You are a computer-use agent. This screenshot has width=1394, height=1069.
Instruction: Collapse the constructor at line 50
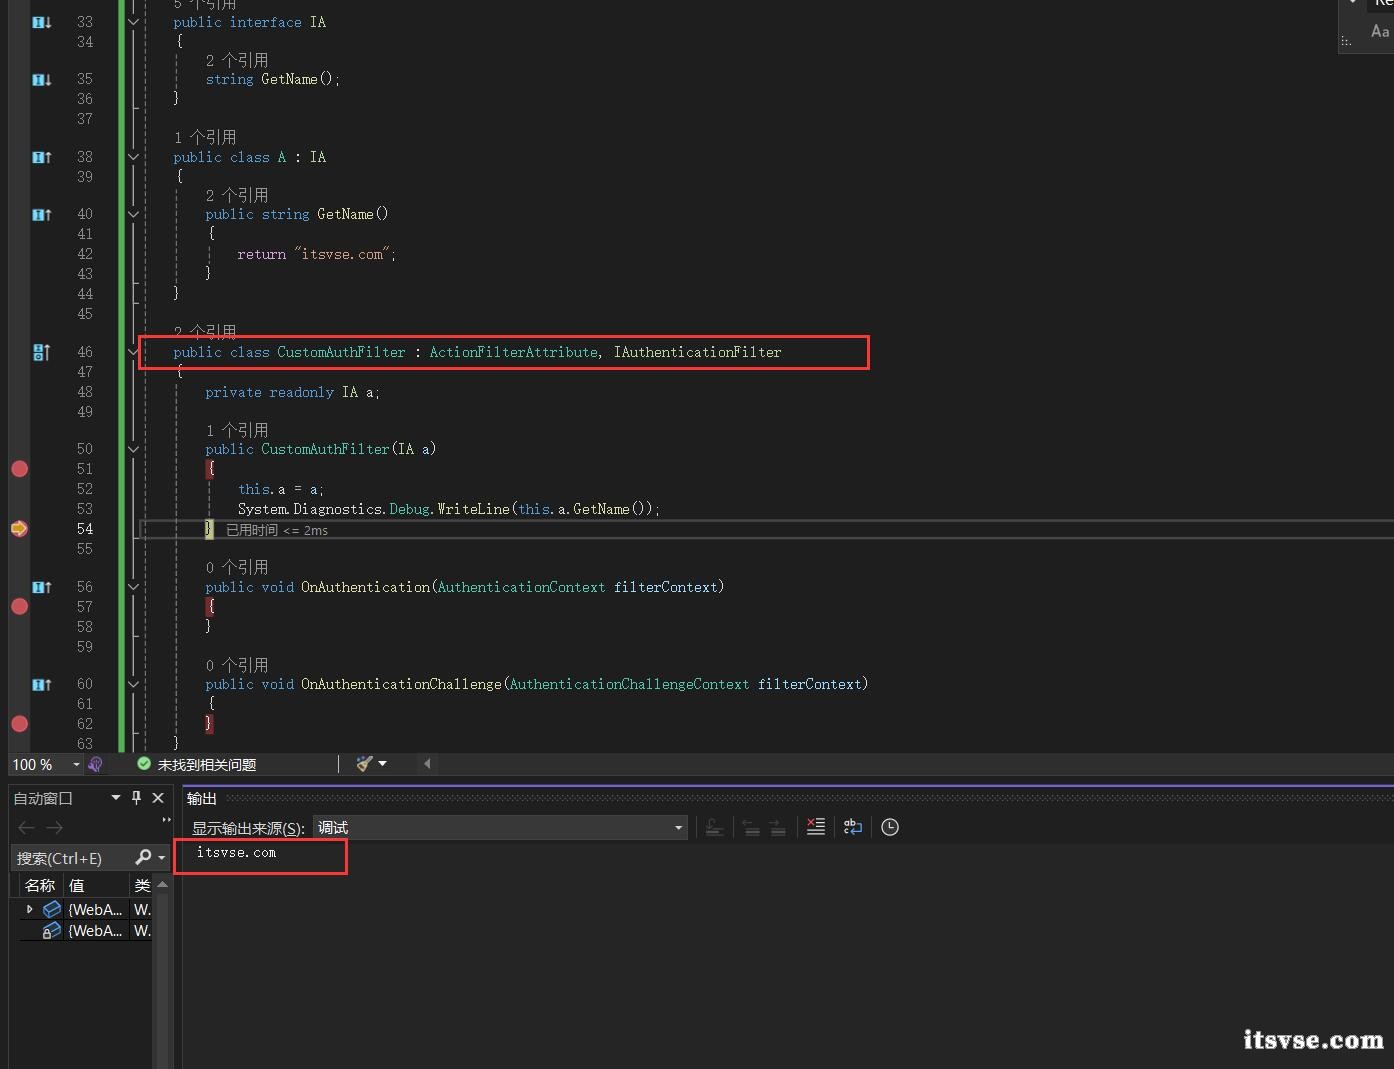coord(133,449)
